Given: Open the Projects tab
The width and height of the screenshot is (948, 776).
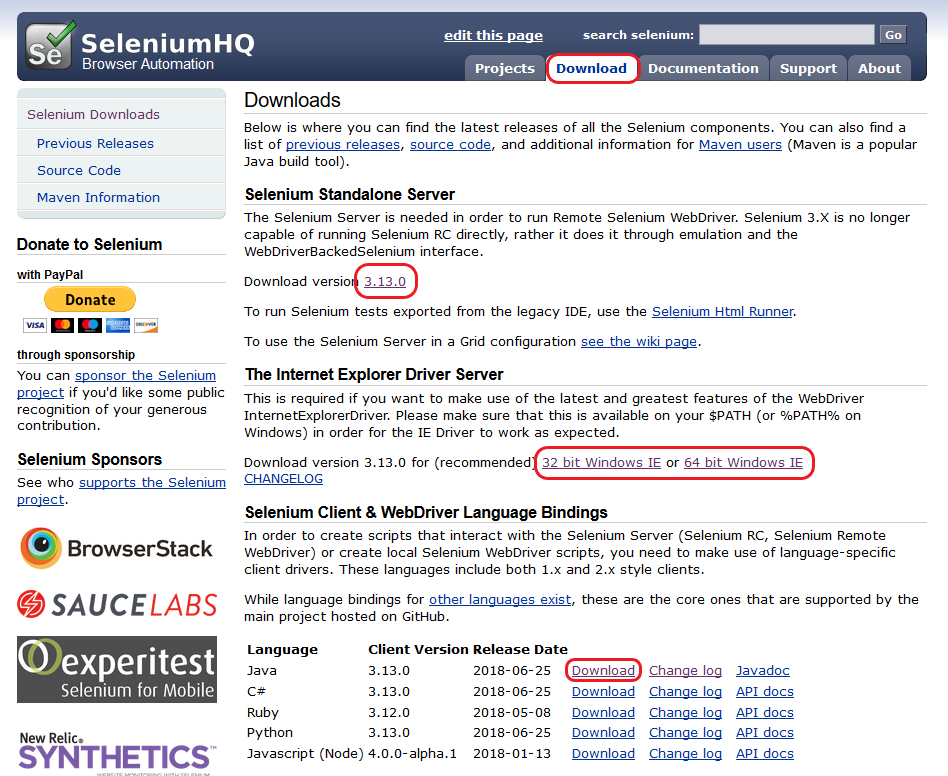Looking at the screenshot, I should (x=505, y=68).
